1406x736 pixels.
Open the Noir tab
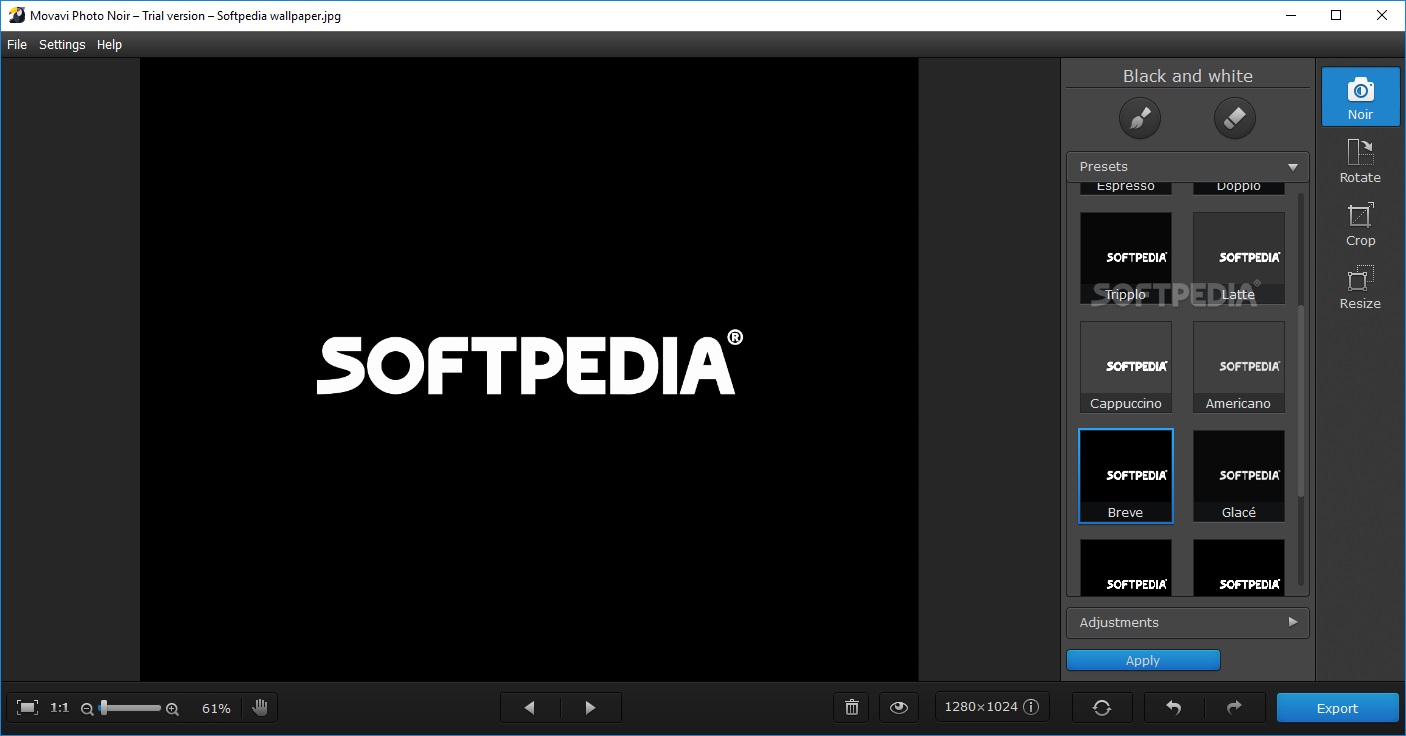(x=1360, y=97)
